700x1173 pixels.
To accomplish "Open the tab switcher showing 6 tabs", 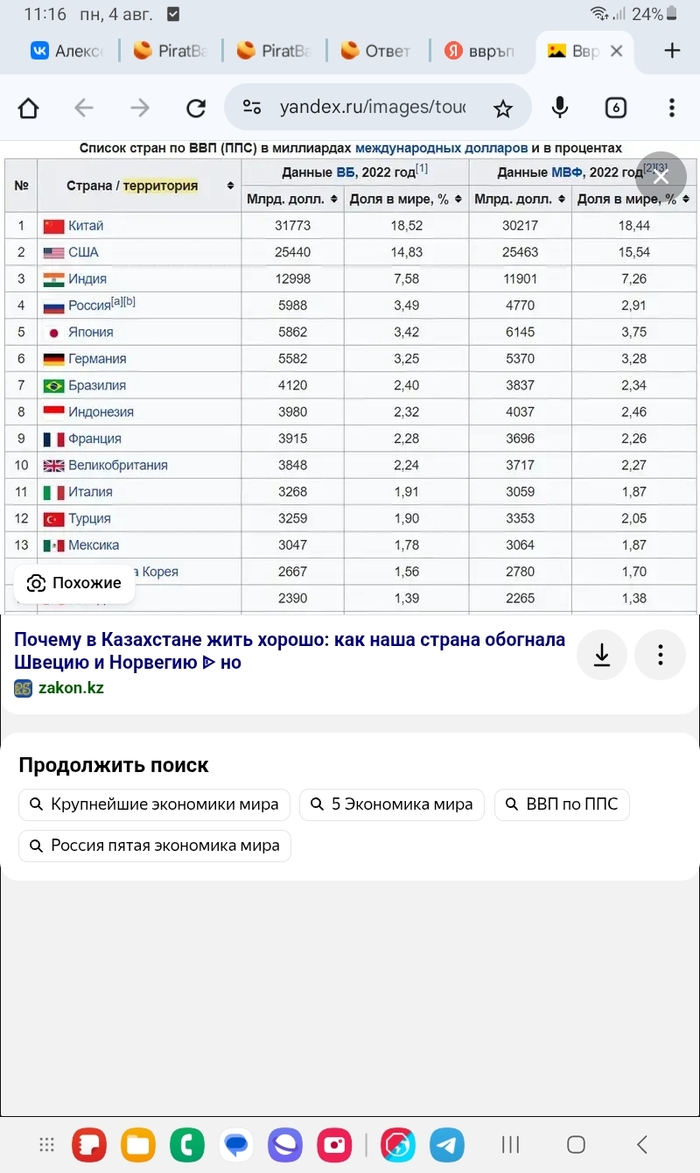I will 615,108.
